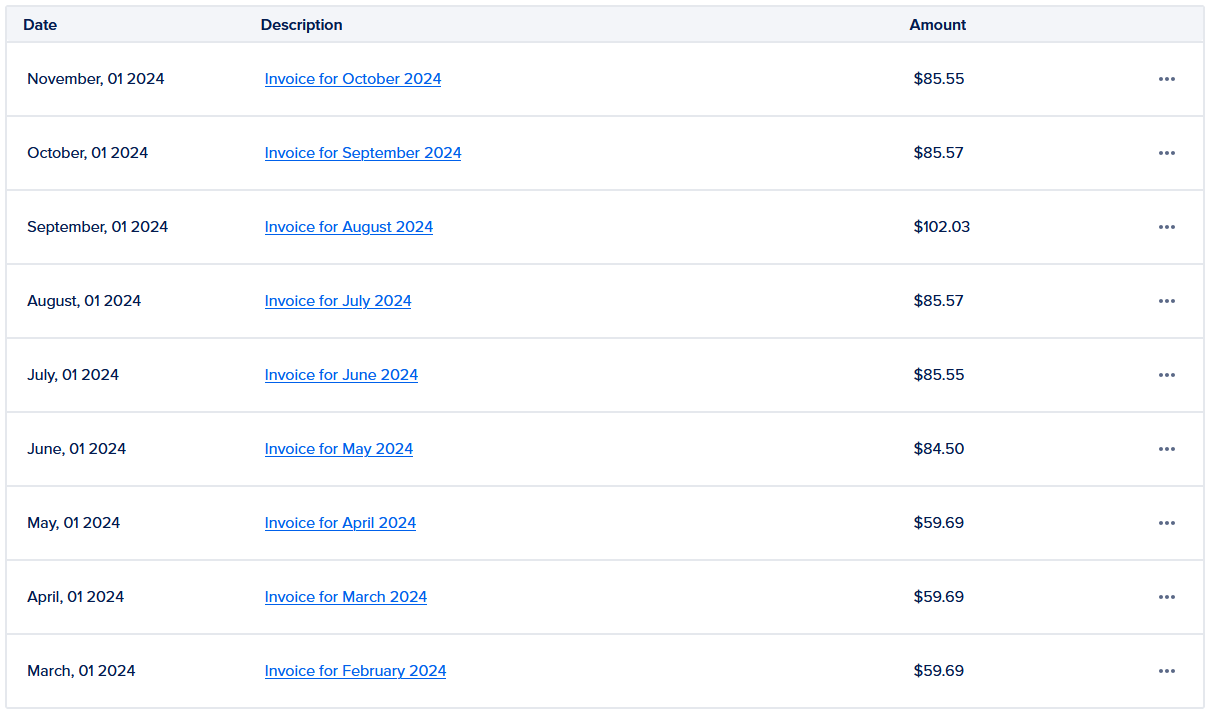Click ellipsis menu for August 2024 invoice
1209x710 pixels.
tap(1166, 227)
